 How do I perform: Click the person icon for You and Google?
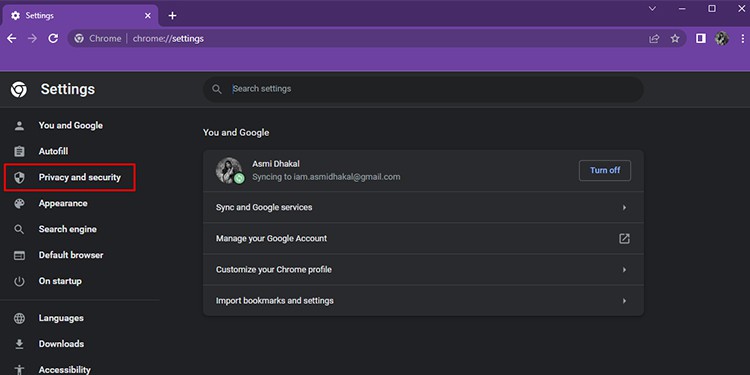[19, 126]
